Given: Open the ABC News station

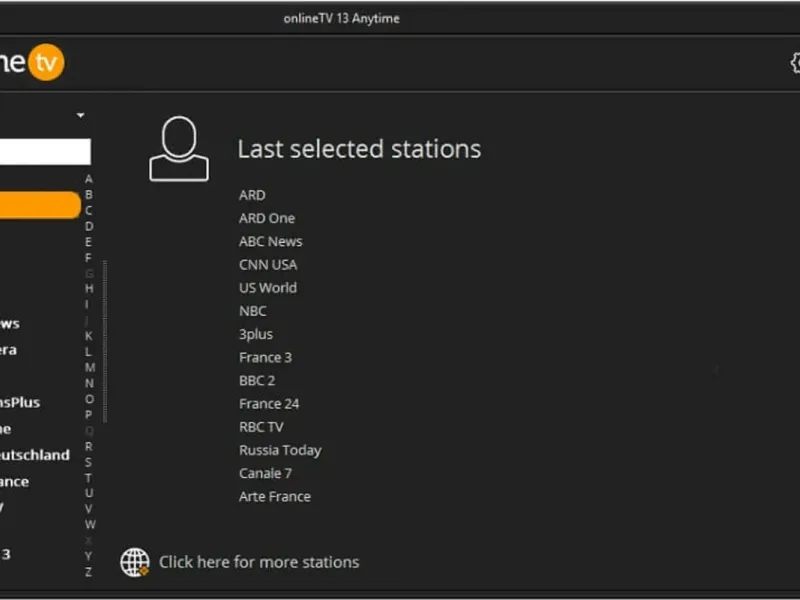Looking at the screenshot, I should tap(270, 241).
